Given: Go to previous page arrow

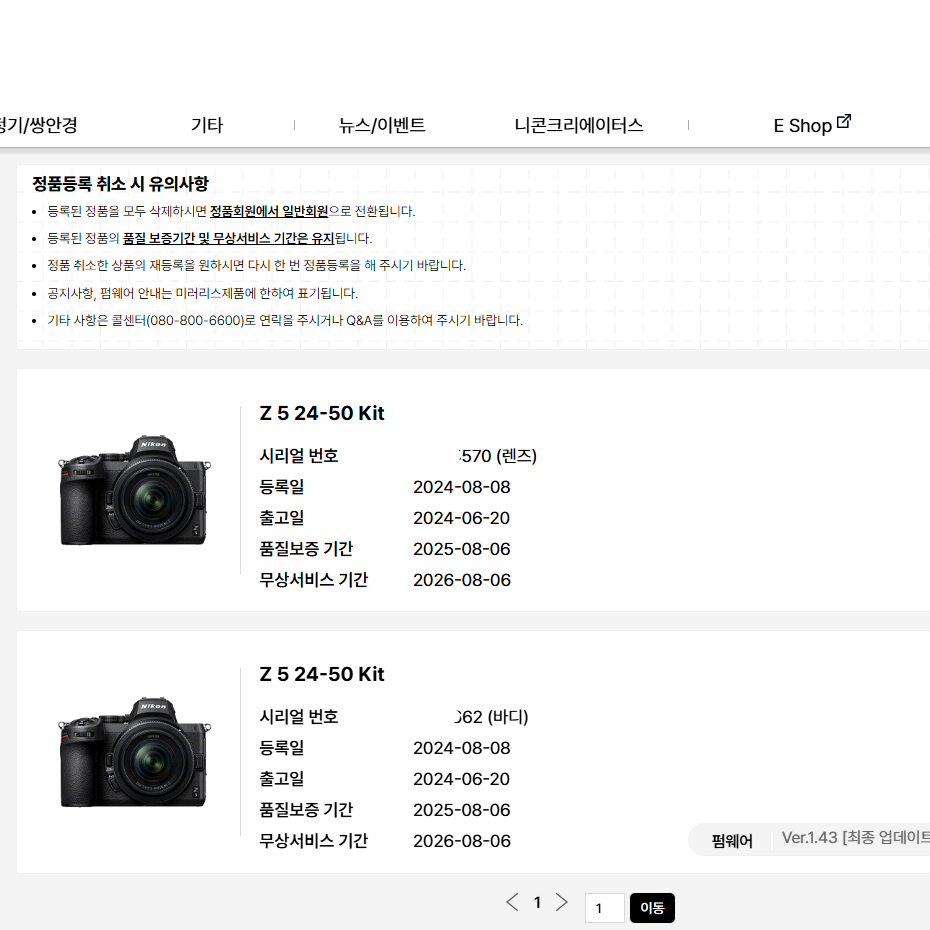Looking at the screenshot, I should click(512, 902).
